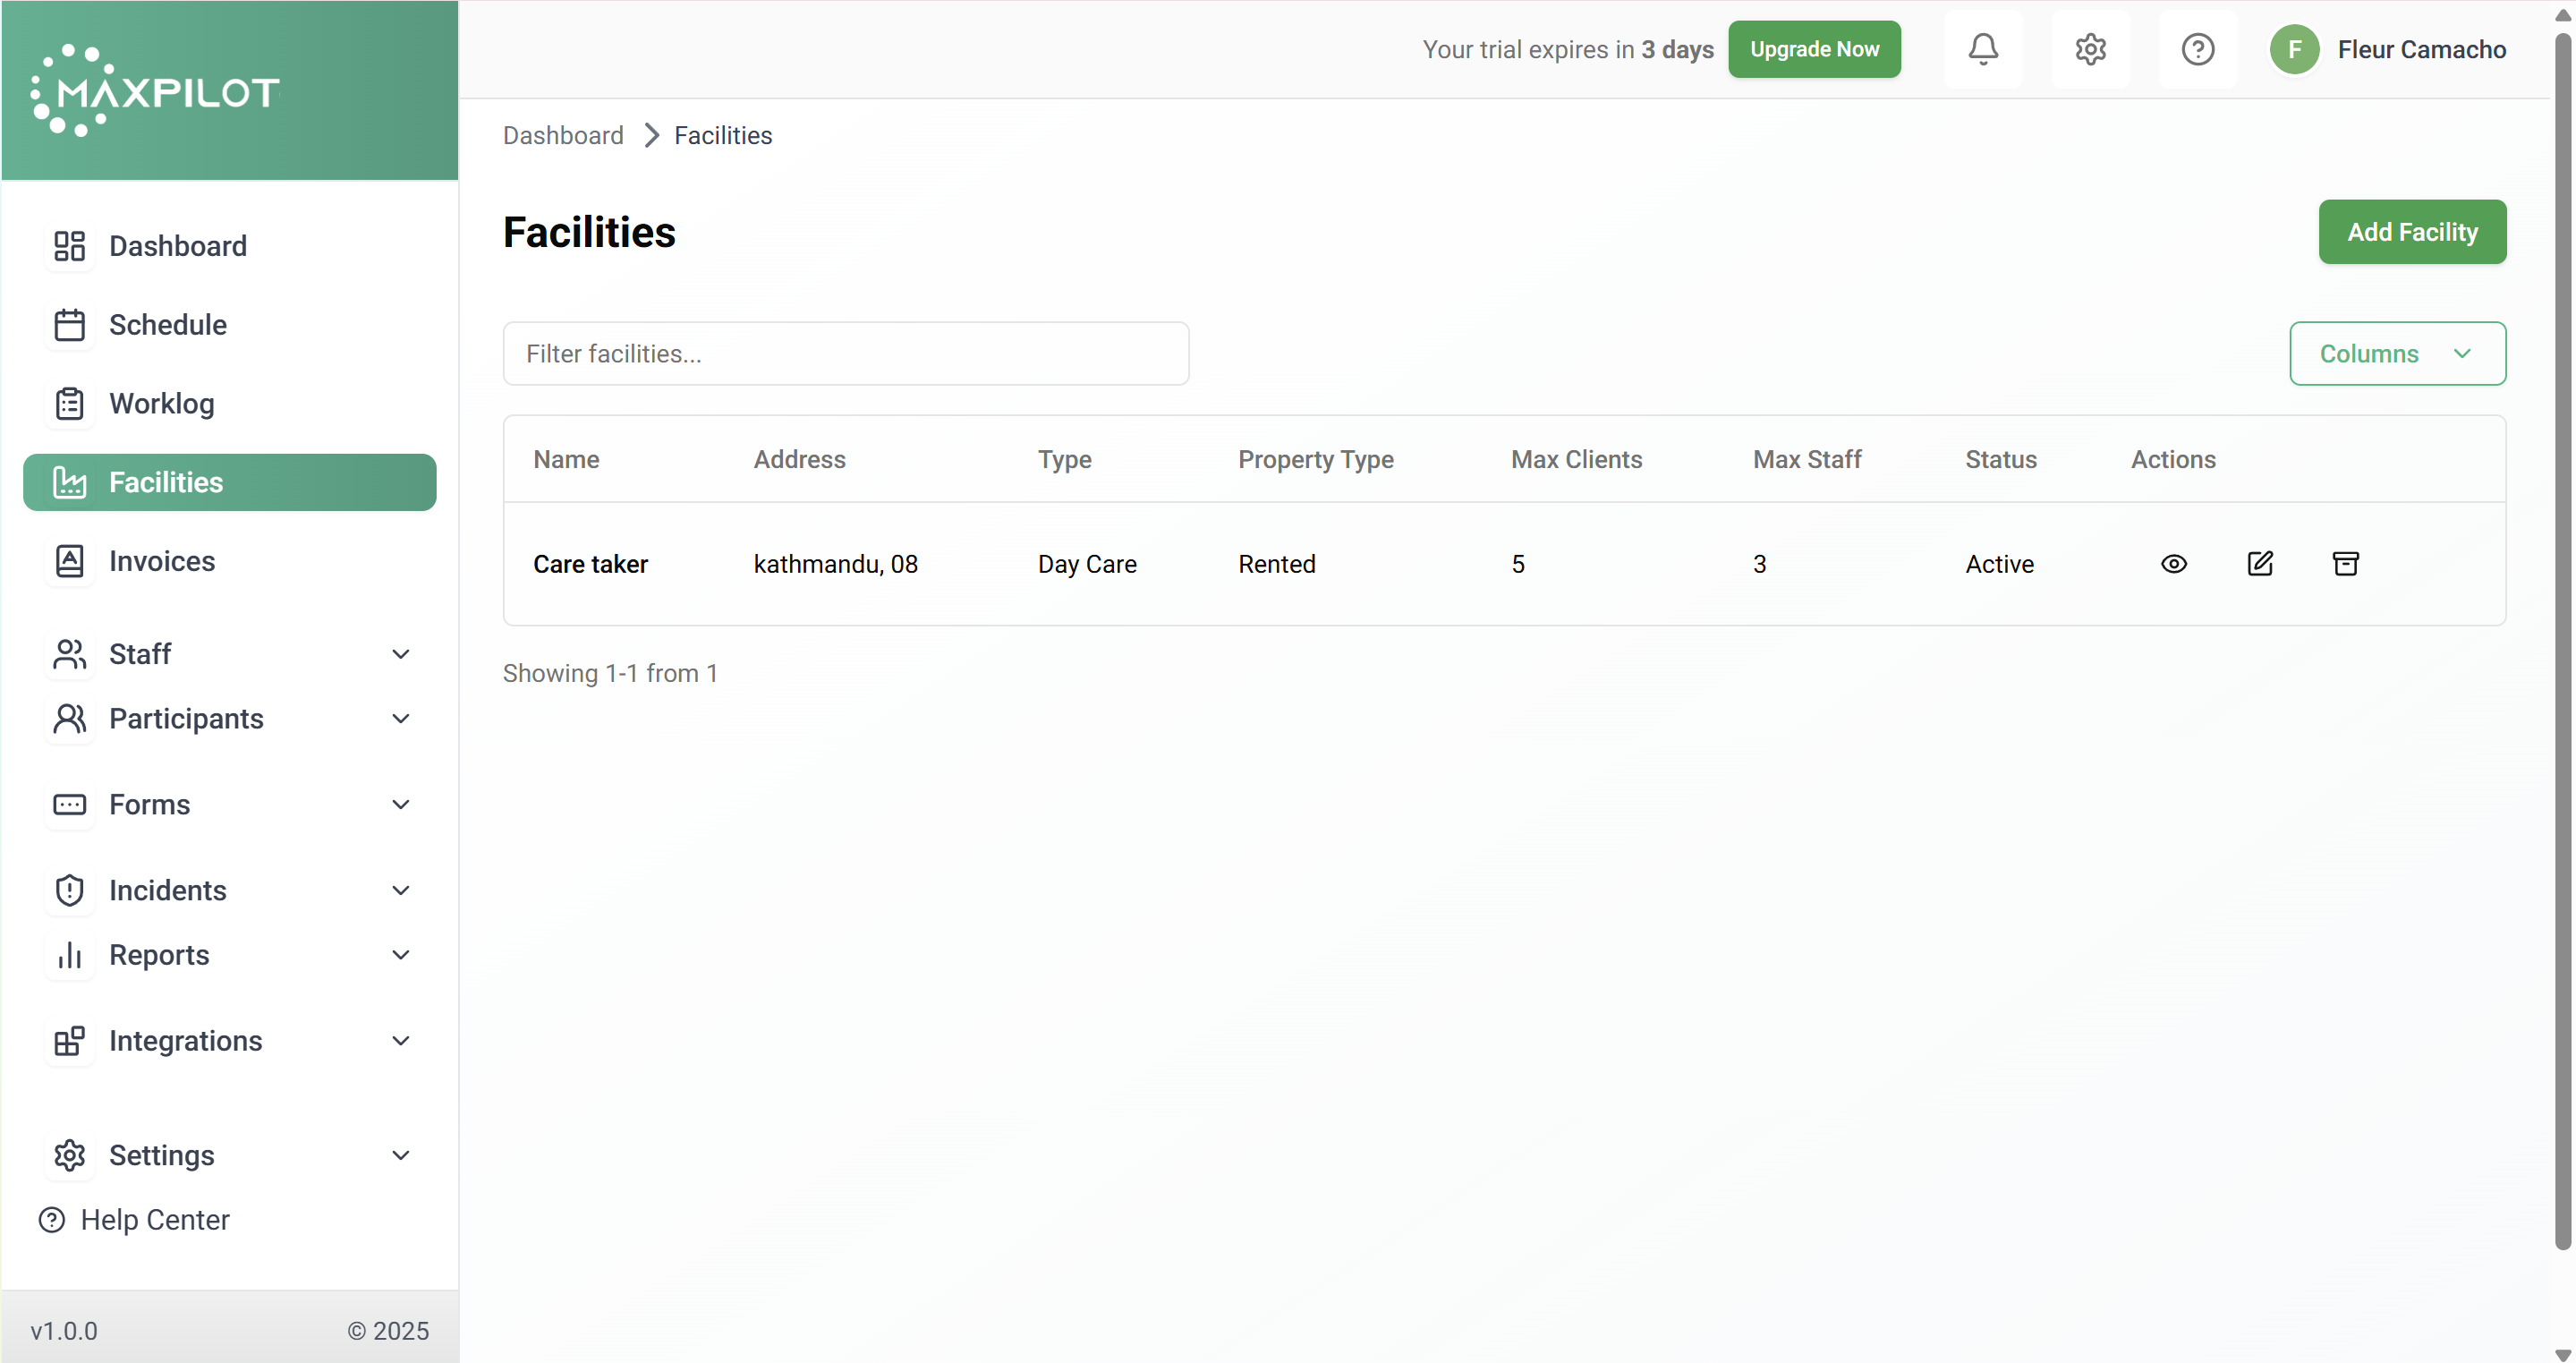
Task: Click the Filter facilities input field
Action: (x=845, y=353)
